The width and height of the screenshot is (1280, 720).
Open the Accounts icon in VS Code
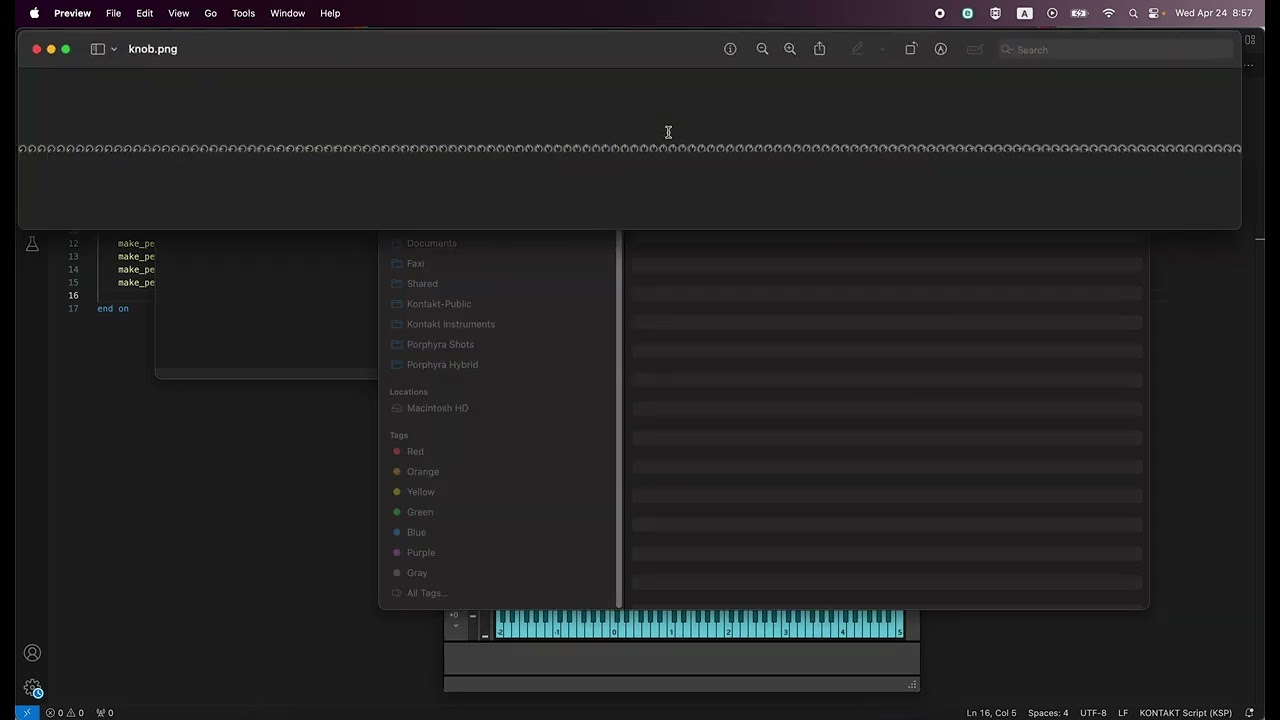click(32, 653)
